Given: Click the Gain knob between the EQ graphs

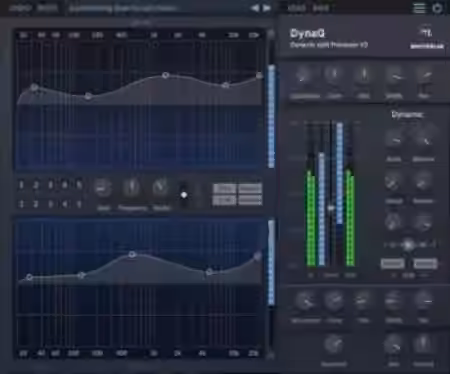Looking at the screenshot, I should (x=103, y=188).
